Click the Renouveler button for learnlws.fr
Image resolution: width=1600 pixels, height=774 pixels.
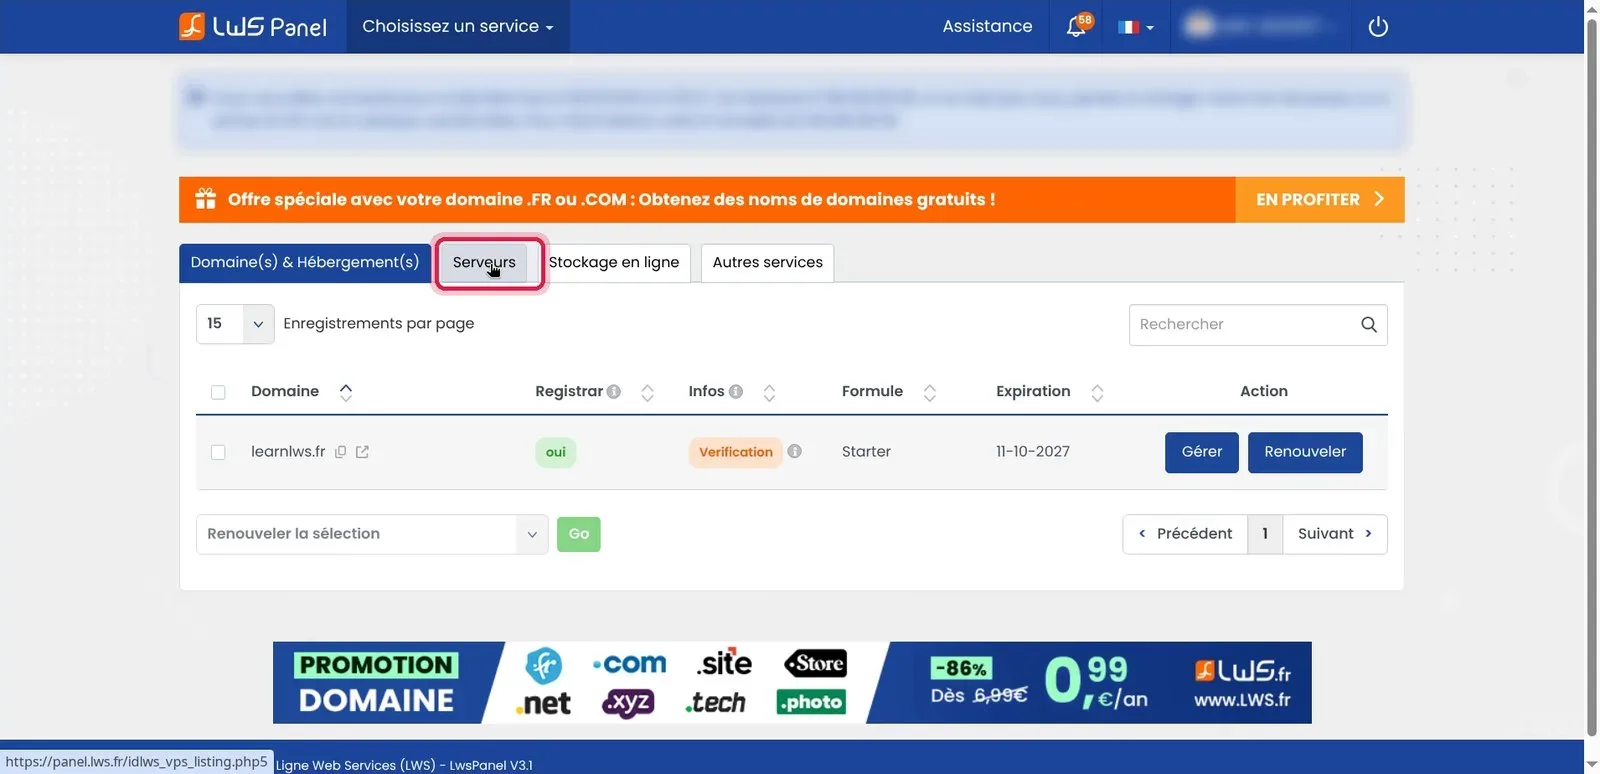pyautogui.click(x=1305, y=452)
